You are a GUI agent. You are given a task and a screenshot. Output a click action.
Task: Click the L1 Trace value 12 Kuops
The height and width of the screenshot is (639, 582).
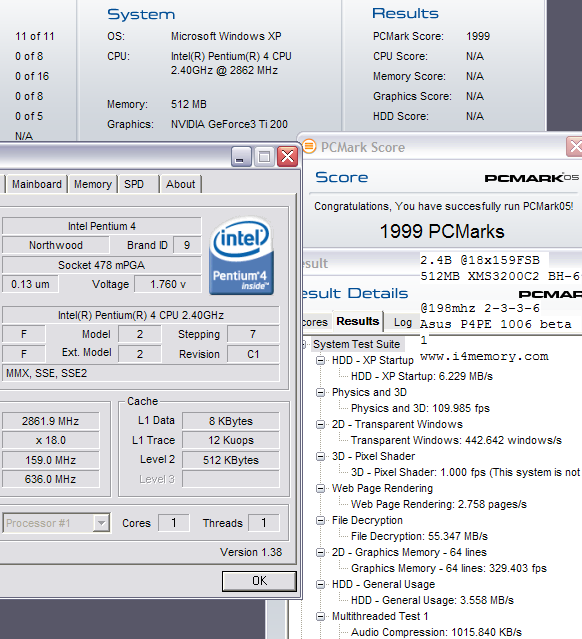tap(231, 441)
